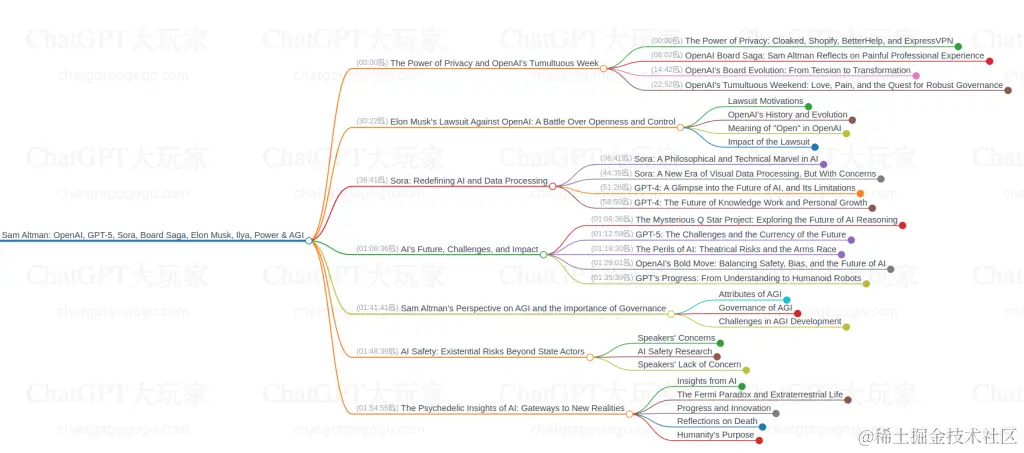Open the (01:19:30) timestamp link

coord(612,249)
